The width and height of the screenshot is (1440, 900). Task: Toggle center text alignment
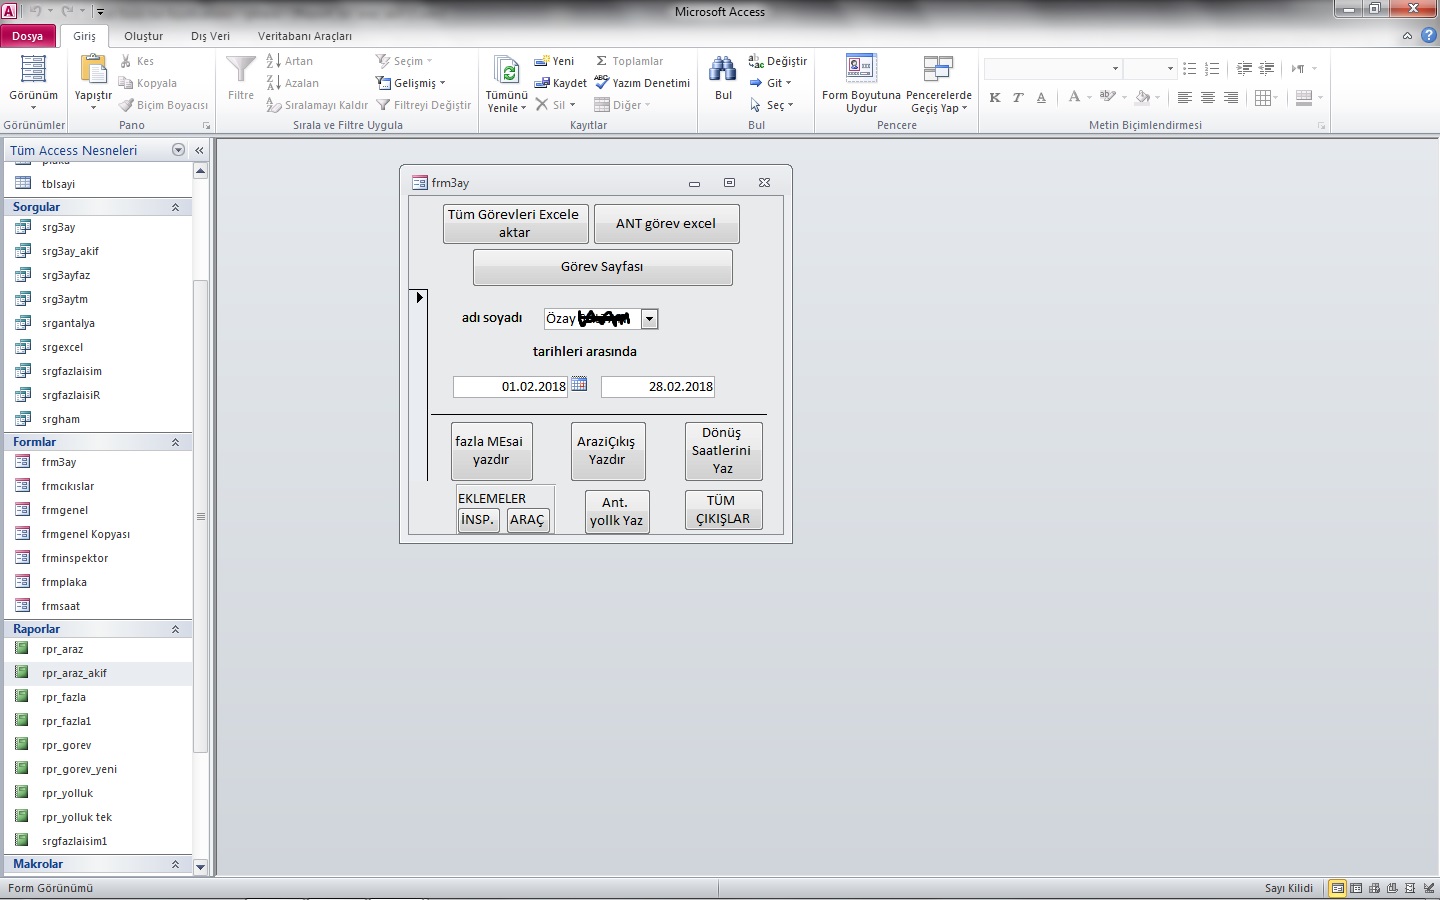click(x=1208, y=97)
